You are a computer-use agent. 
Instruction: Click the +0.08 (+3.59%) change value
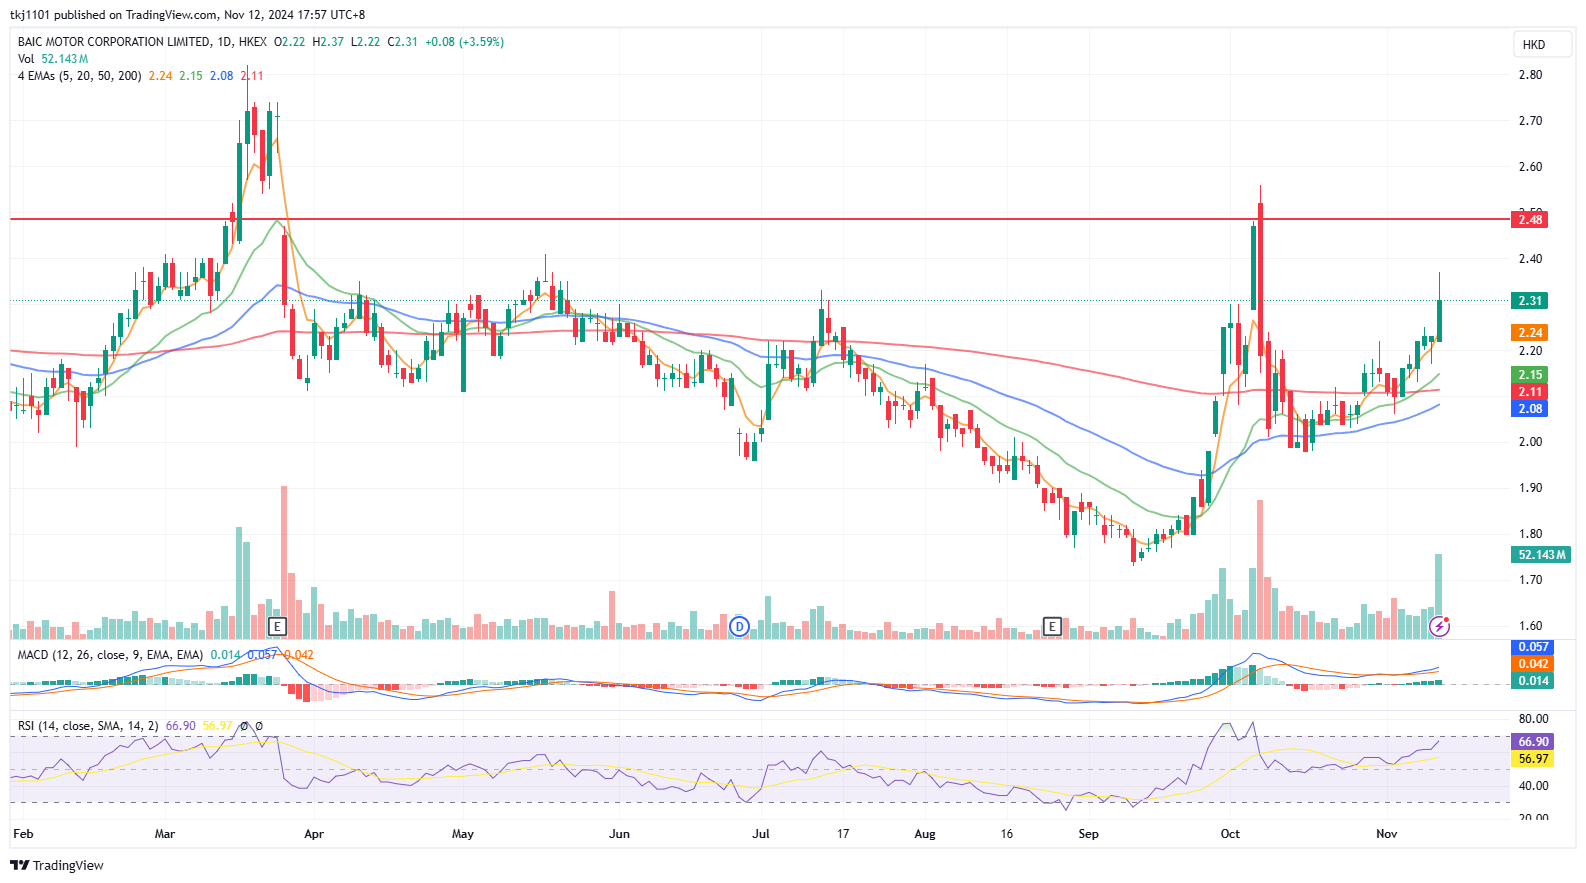(x=464, y=42)
